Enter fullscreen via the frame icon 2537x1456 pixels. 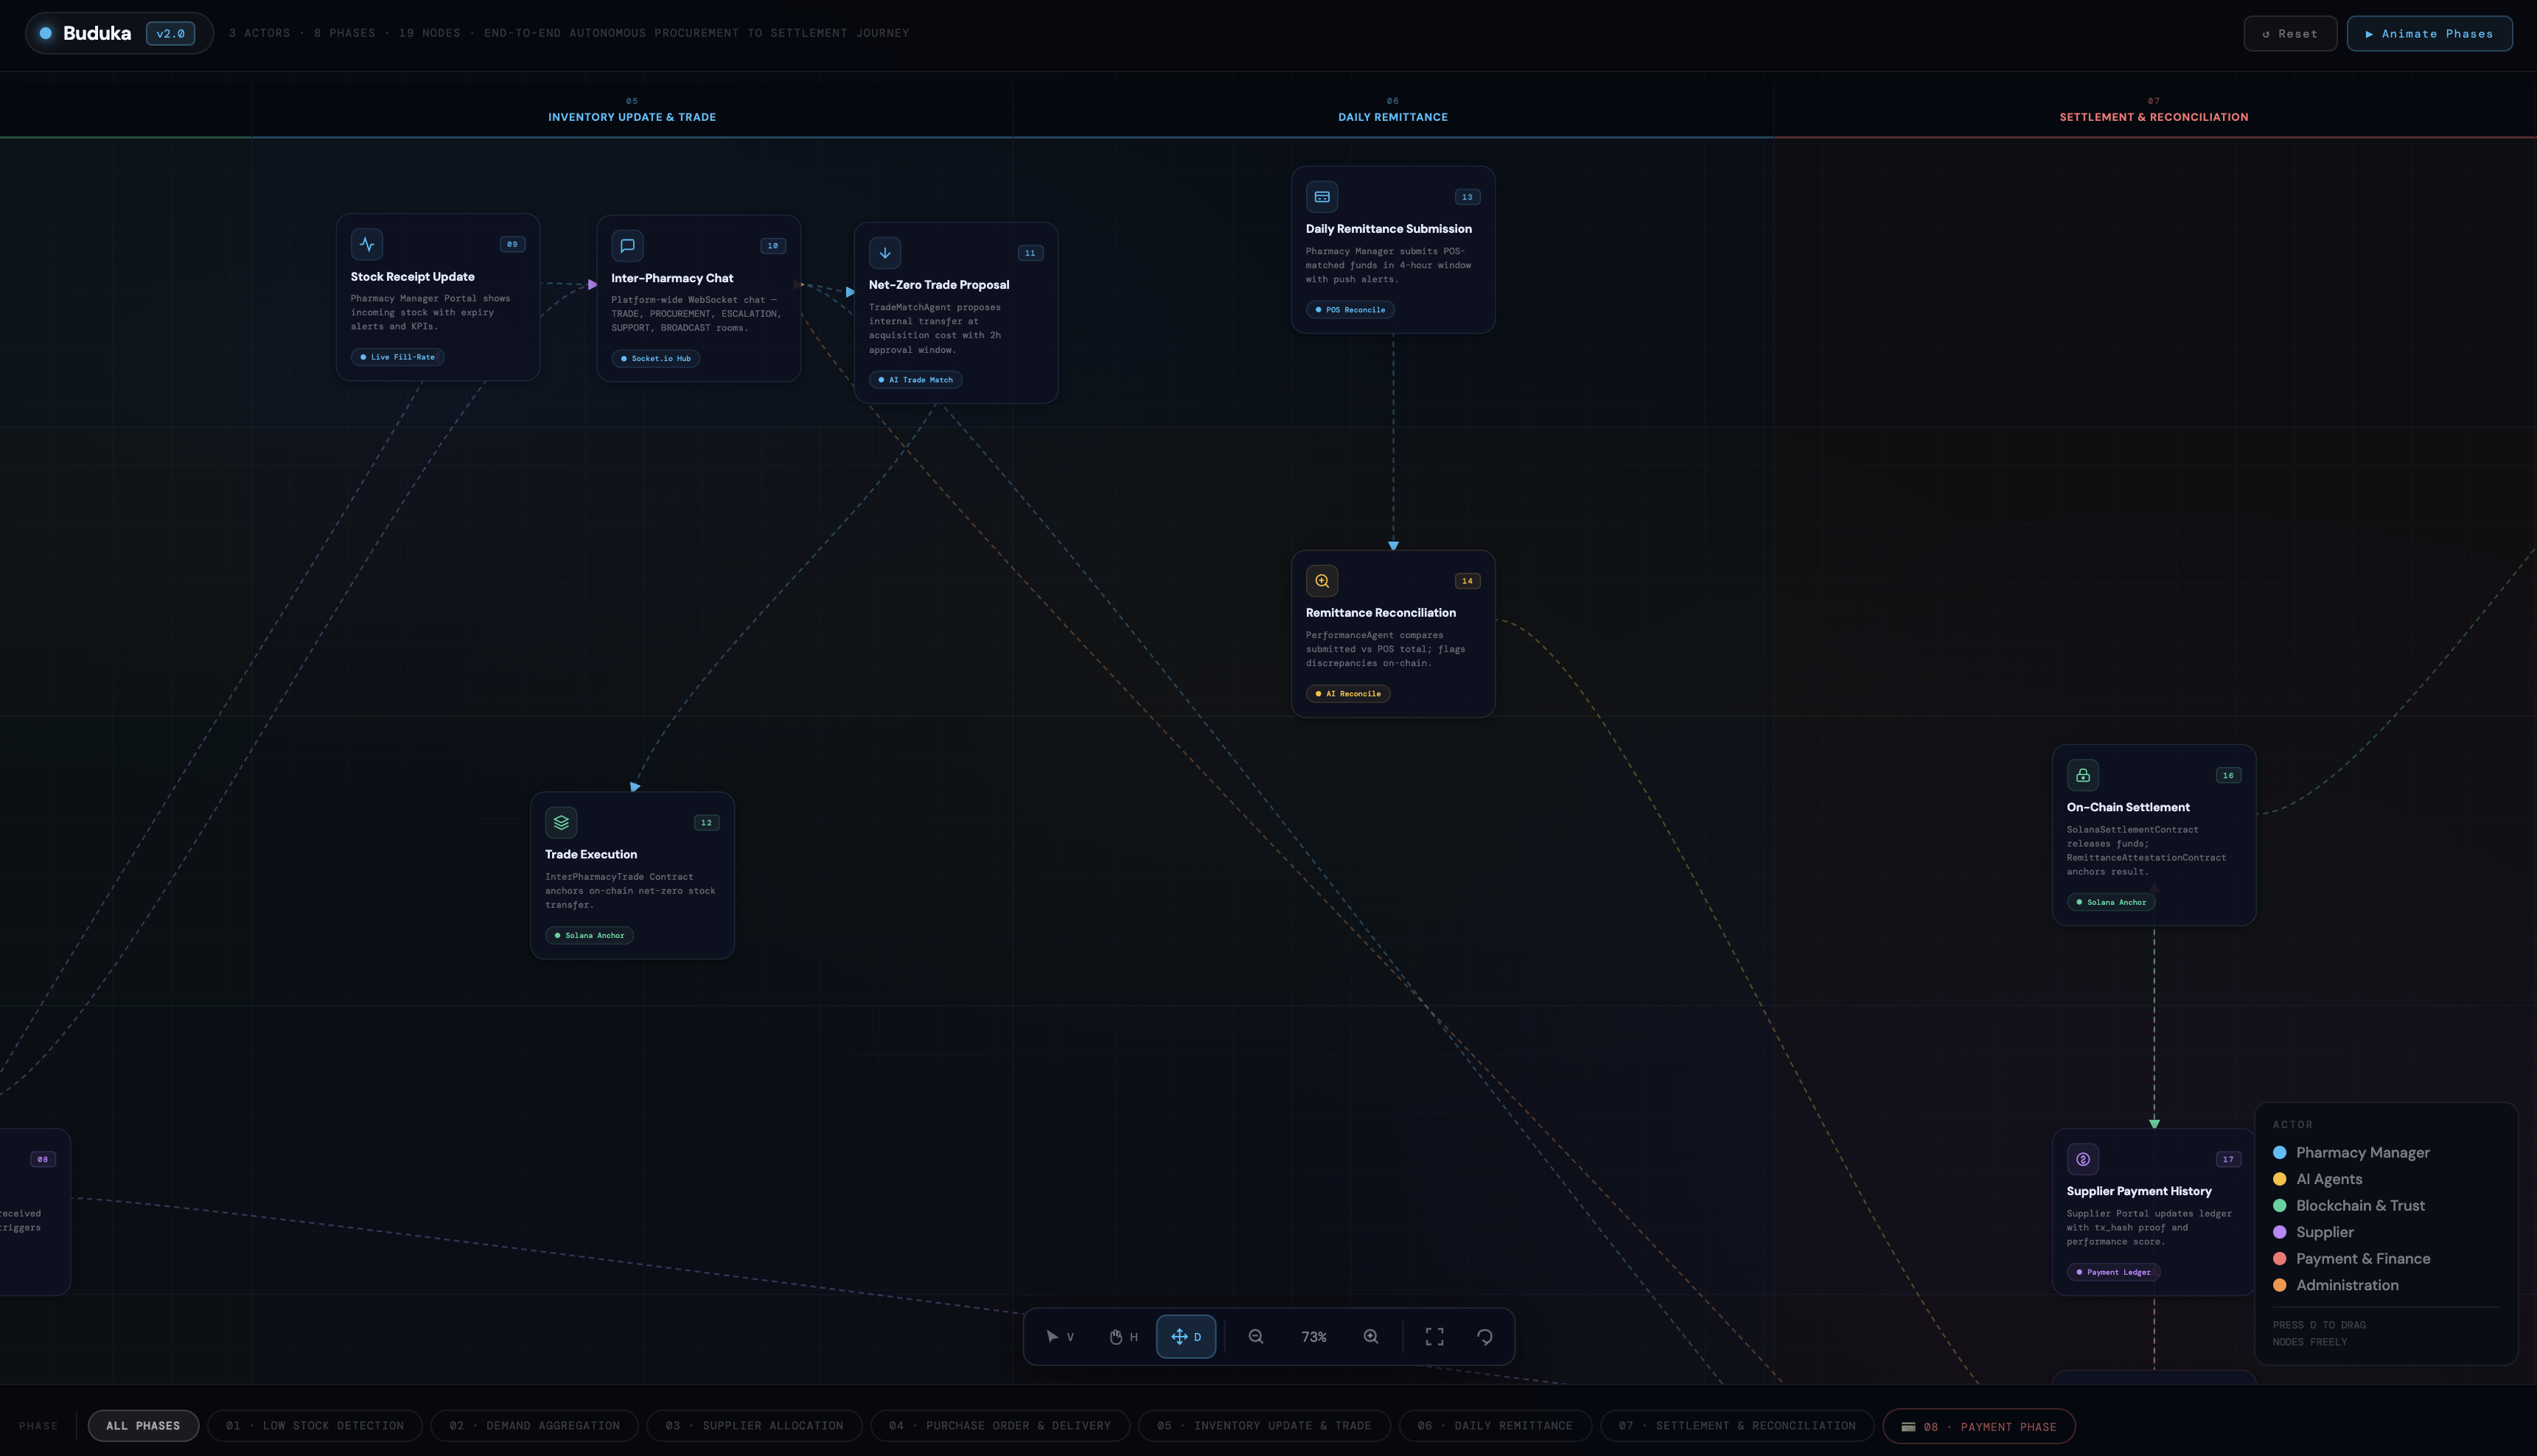point(1434,1336)
